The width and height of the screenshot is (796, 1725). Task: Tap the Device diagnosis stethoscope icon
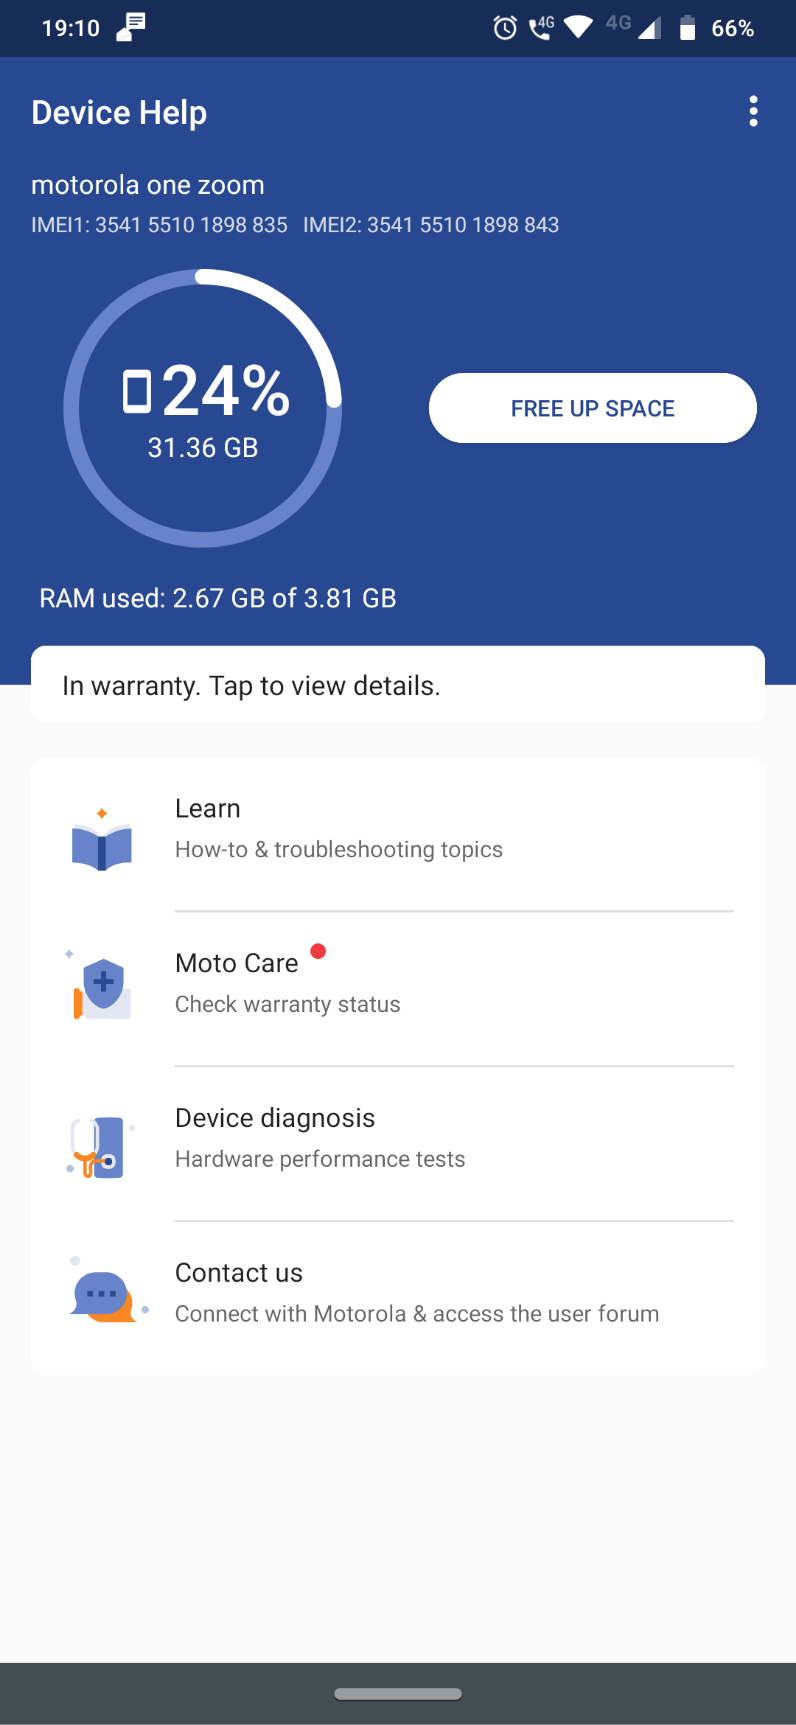(x=98, y=1146)
